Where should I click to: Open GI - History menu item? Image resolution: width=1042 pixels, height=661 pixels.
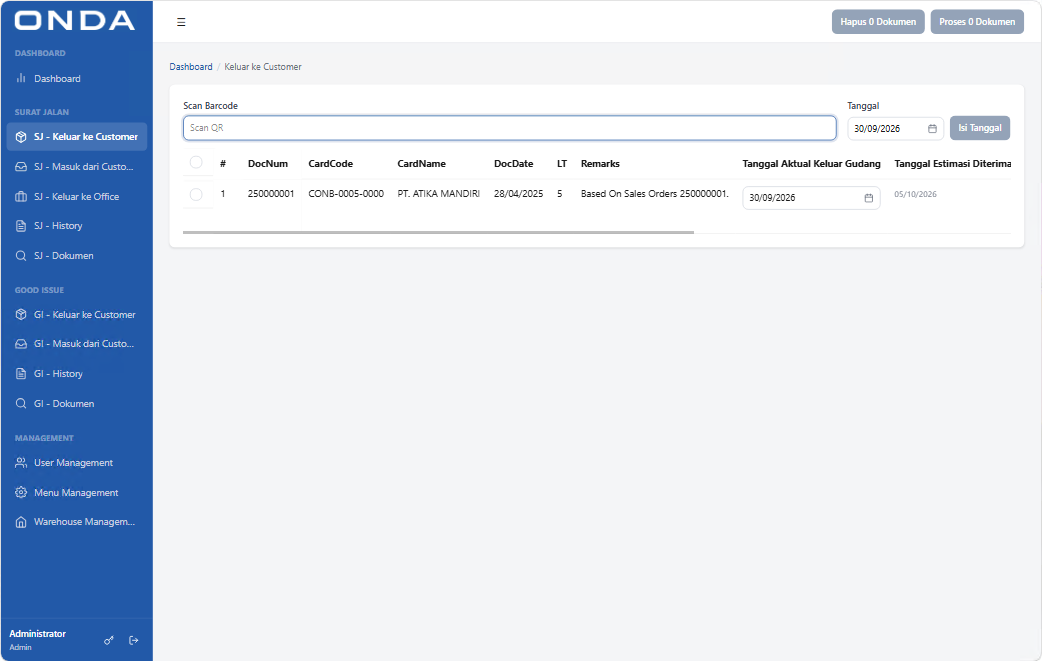(77, 373)
